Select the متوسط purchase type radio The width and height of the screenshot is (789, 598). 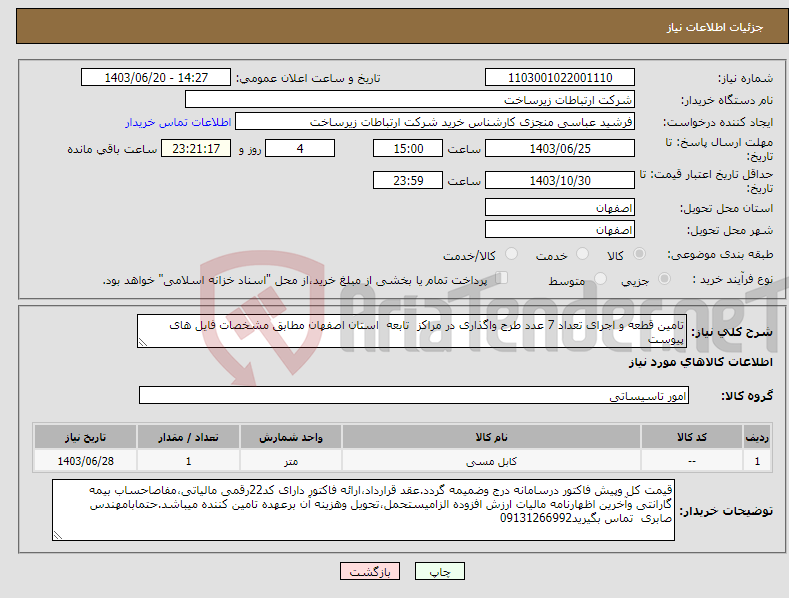(600, 279)
